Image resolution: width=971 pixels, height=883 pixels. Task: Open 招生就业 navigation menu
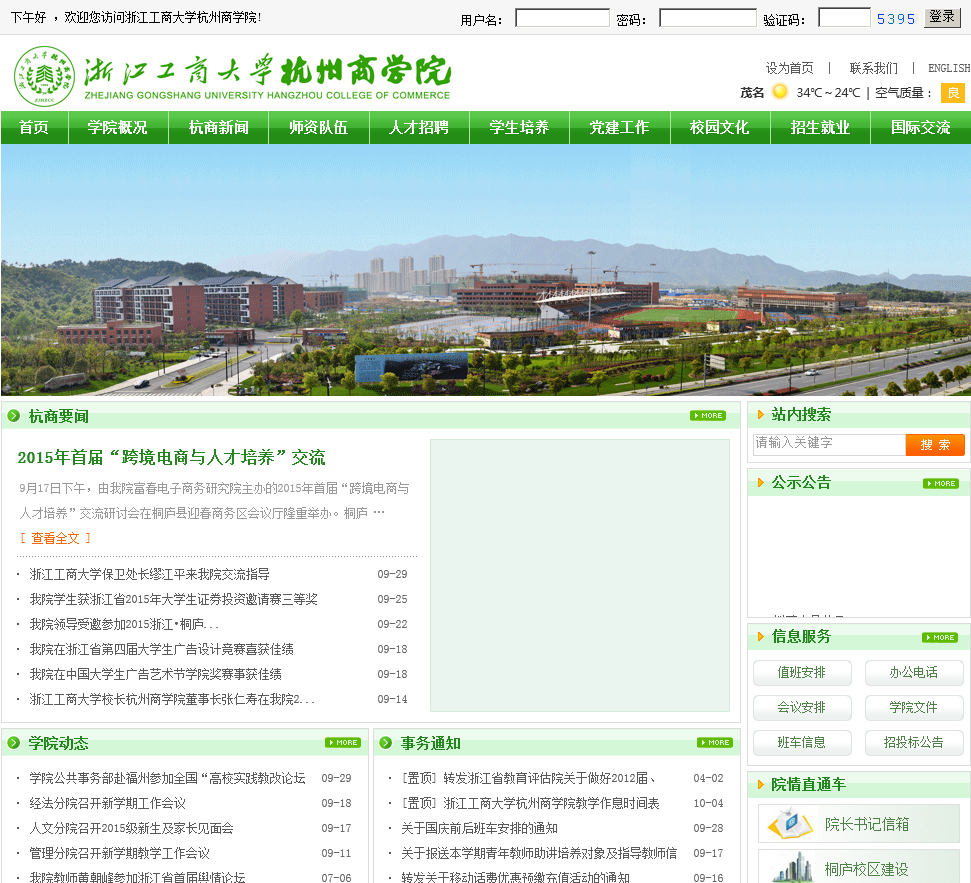(820, 128)
